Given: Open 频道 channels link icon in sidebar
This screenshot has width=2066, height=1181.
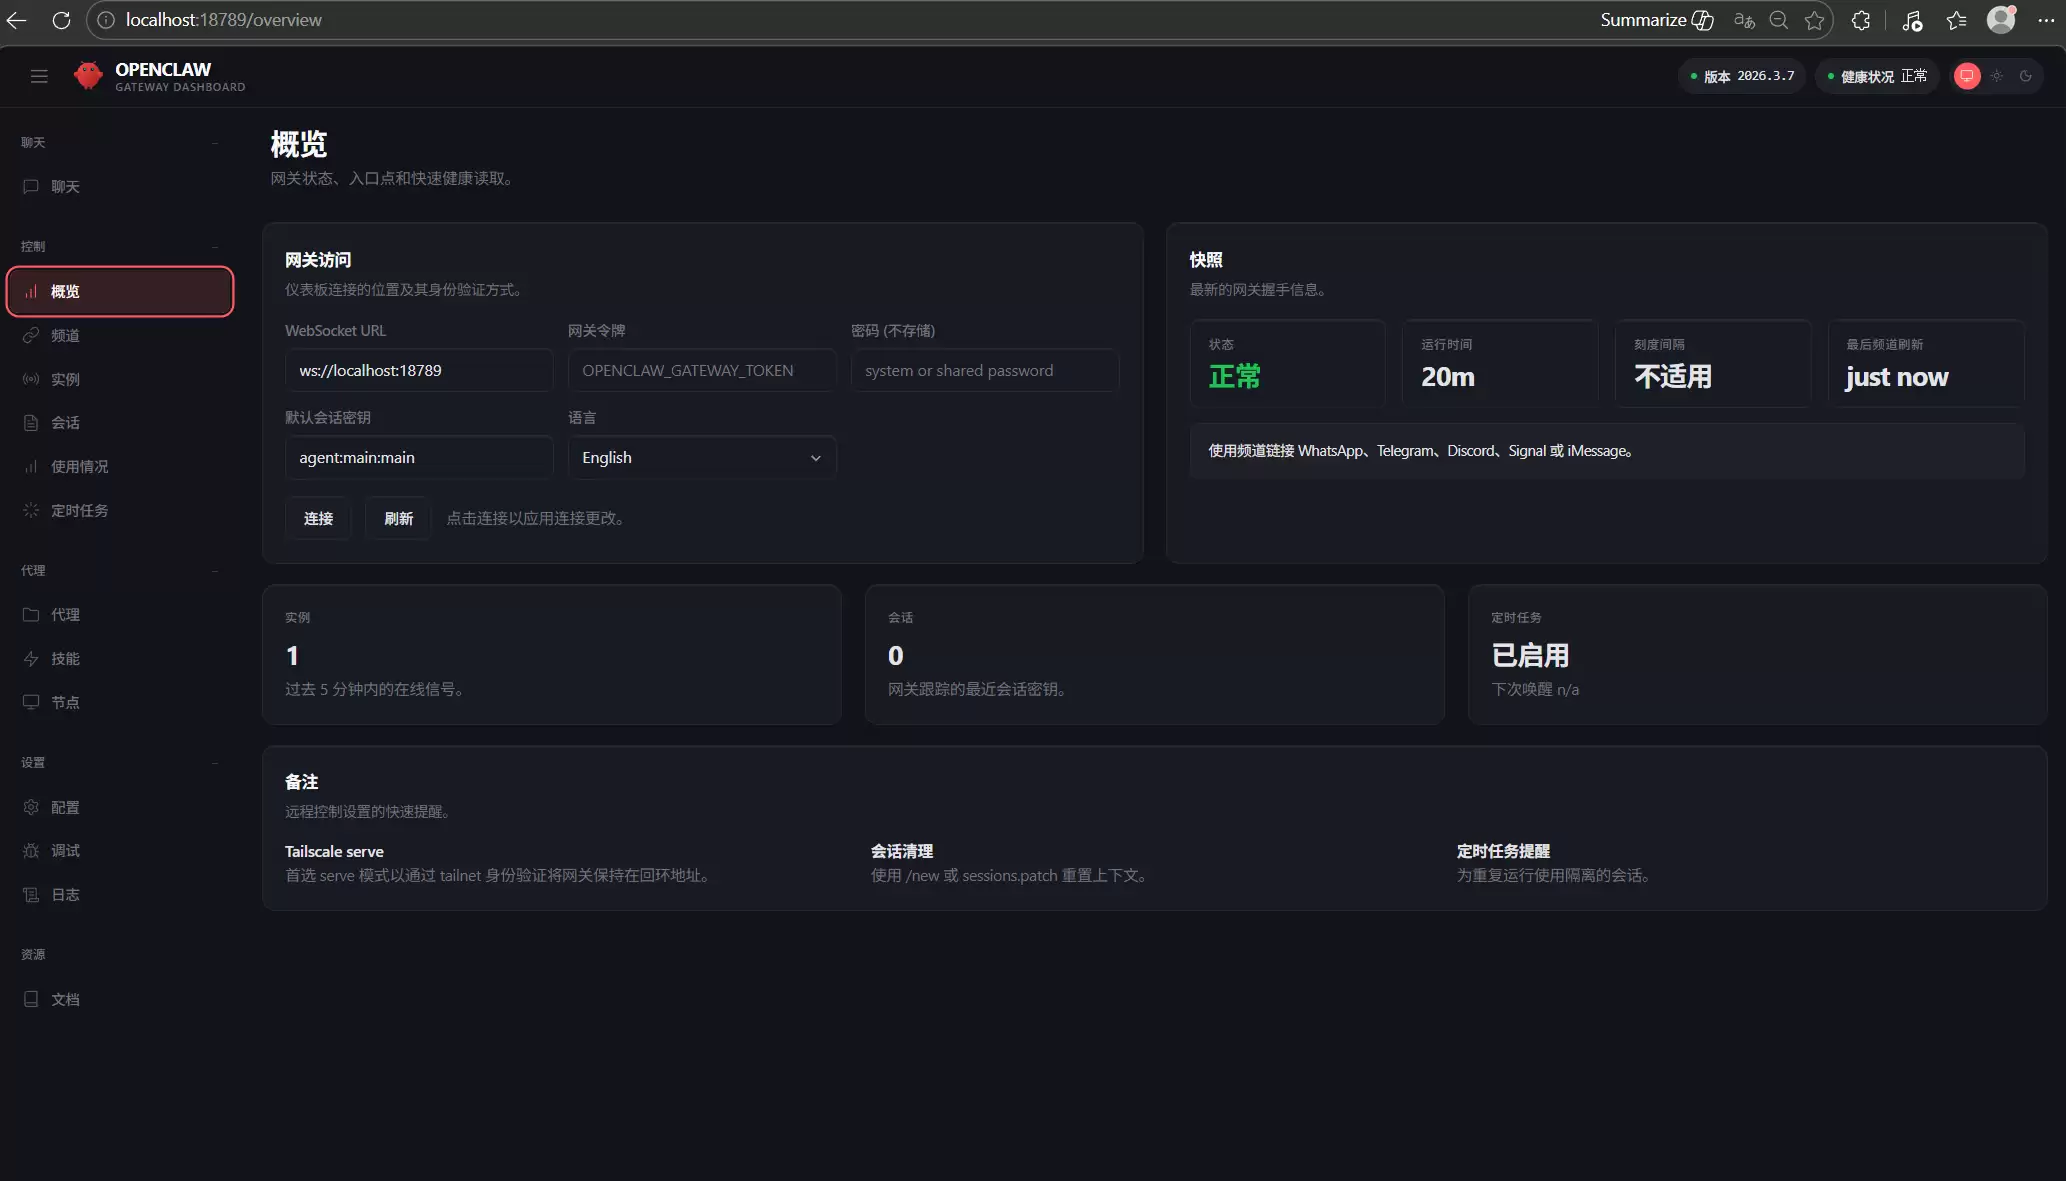Looking at the screenshot, I should pyautogui.click(x=31, y=336).
